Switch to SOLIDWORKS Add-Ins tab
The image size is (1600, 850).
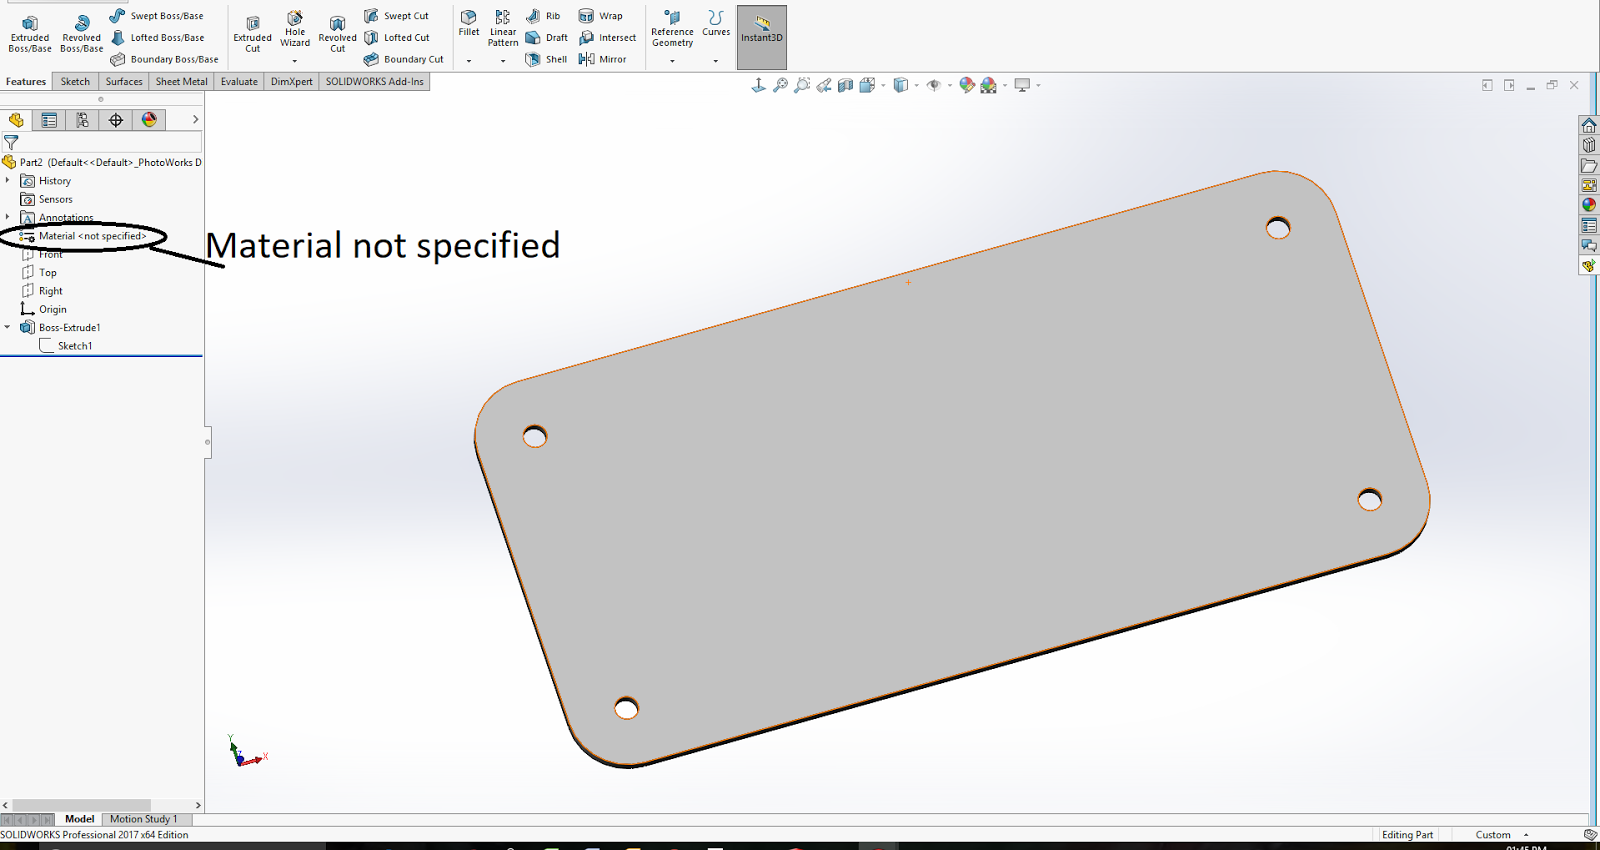pyautogui.click(x=375, y=82)
